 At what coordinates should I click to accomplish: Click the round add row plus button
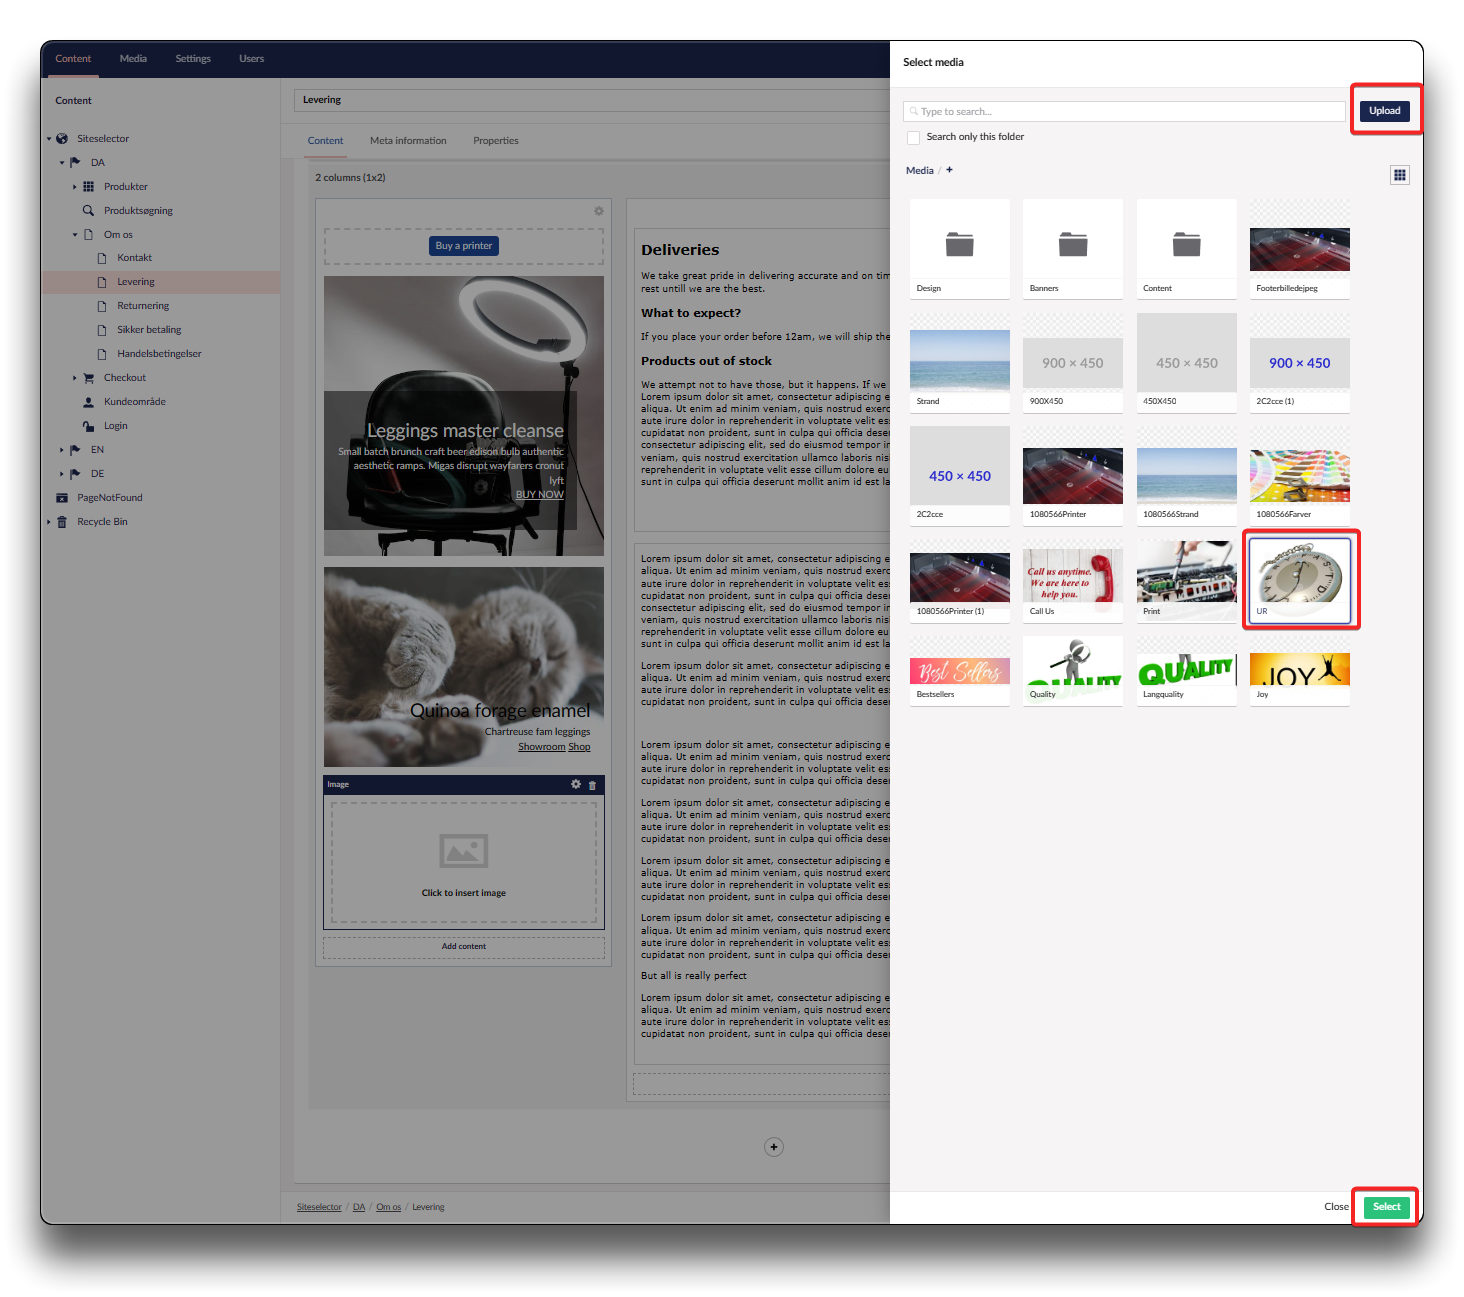point(773,1147)
